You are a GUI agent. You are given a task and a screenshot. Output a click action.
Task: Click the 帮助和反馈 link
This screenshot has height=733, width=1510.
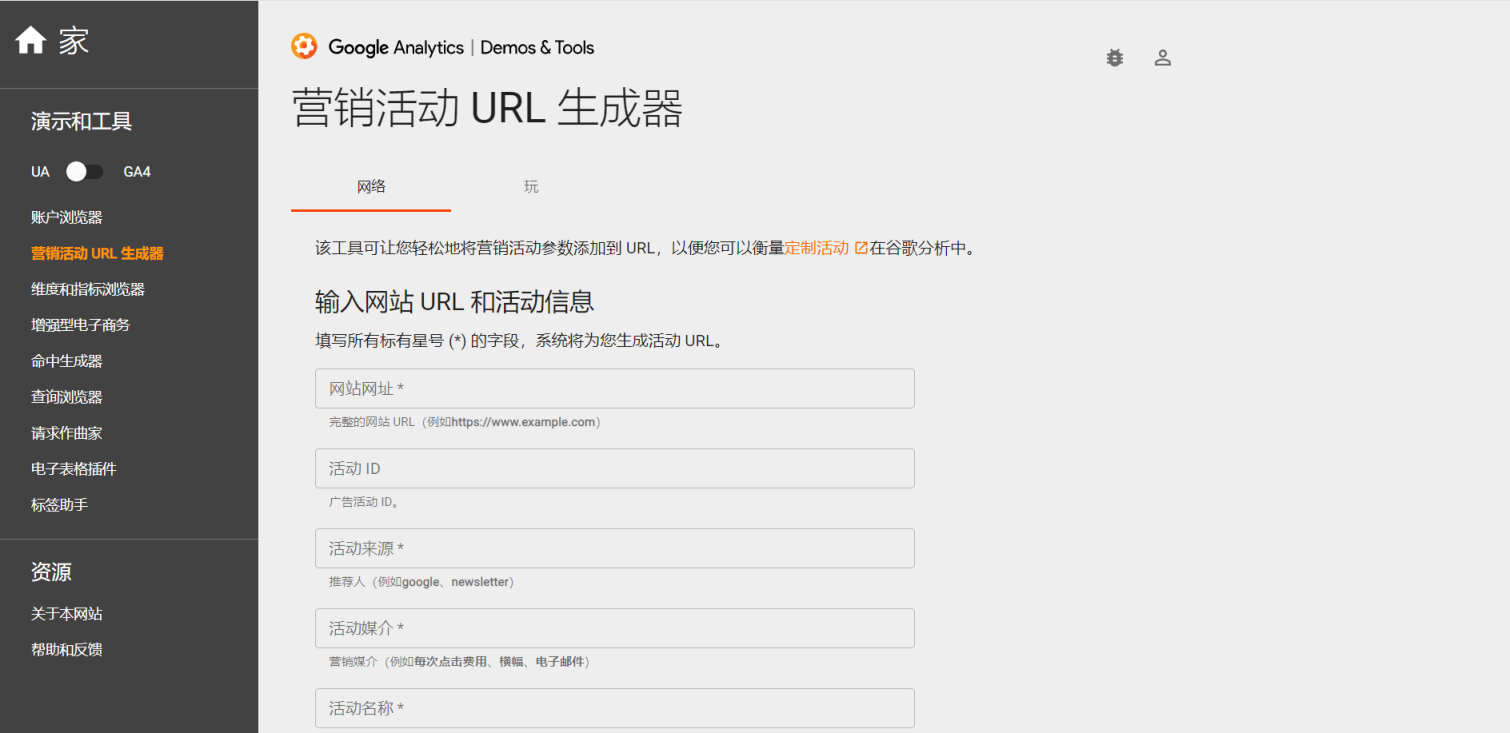64,649
